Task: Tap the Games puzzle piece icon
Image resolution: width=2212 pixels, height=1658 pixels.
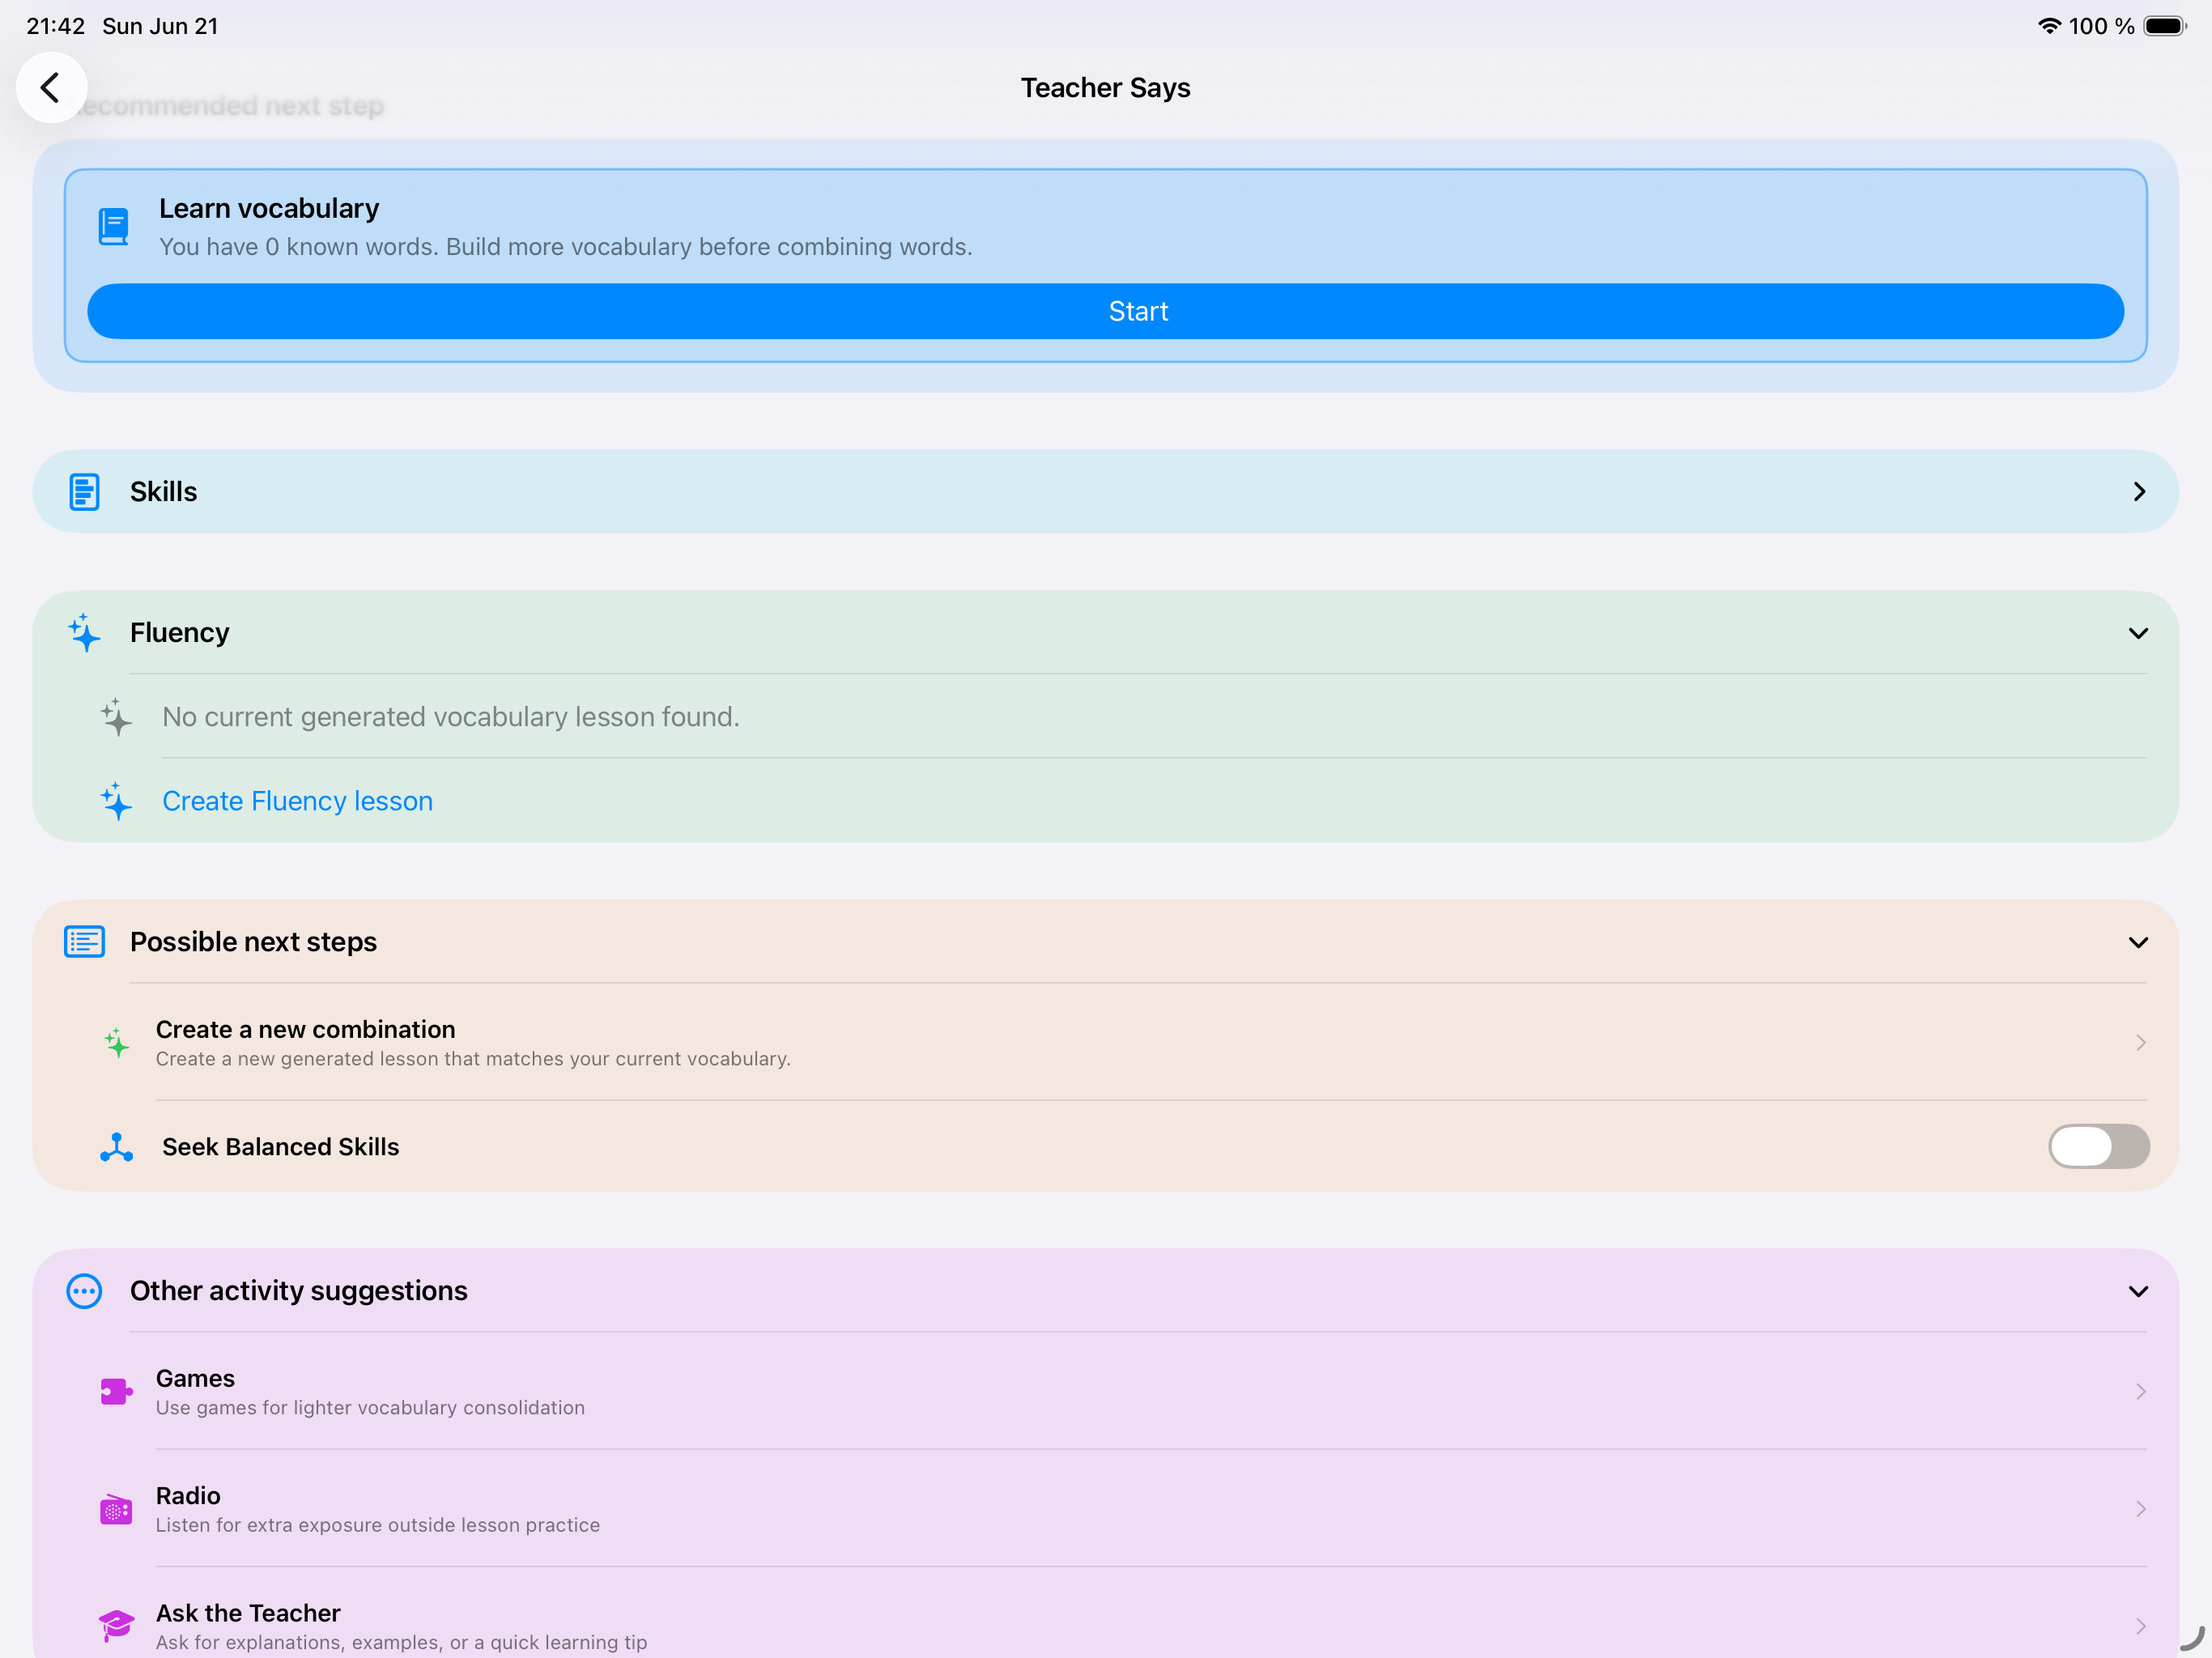Action: coord(116,1391)
